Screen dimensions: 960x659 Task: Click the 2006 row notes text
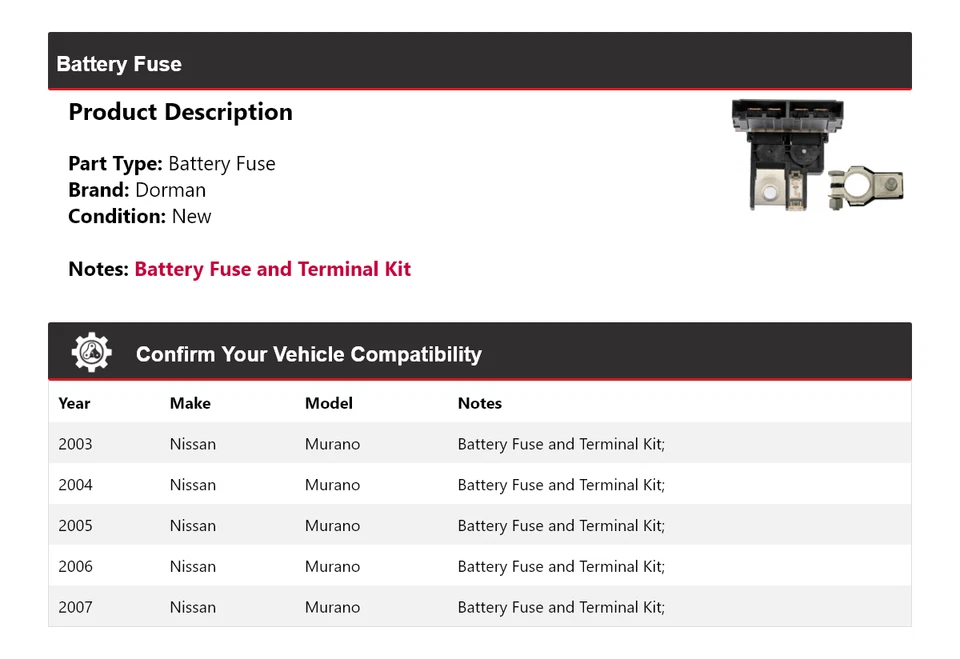(x=561, y=566)
